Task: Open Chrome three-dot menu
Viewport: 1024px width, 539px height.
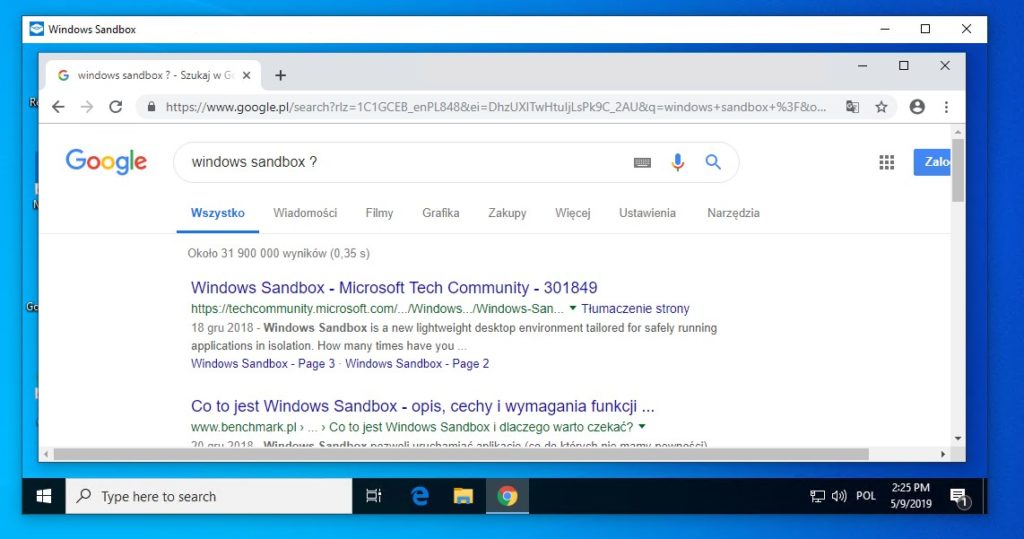Action: [x=946, y=107]
